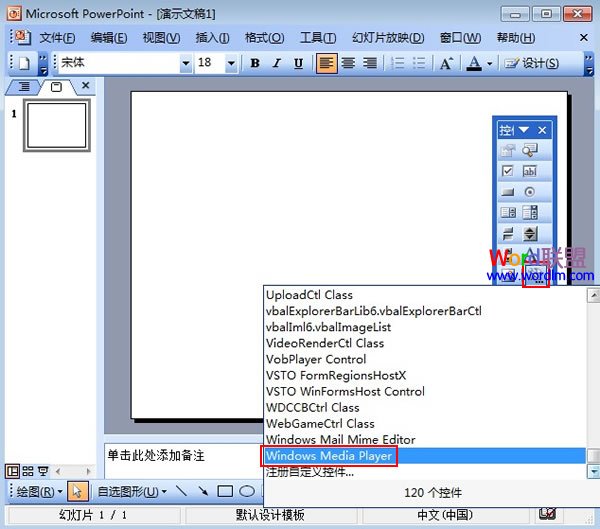Close the outline/slides pane
The height and width of the screenshot is (529, 600).
(x=86, y=85)
